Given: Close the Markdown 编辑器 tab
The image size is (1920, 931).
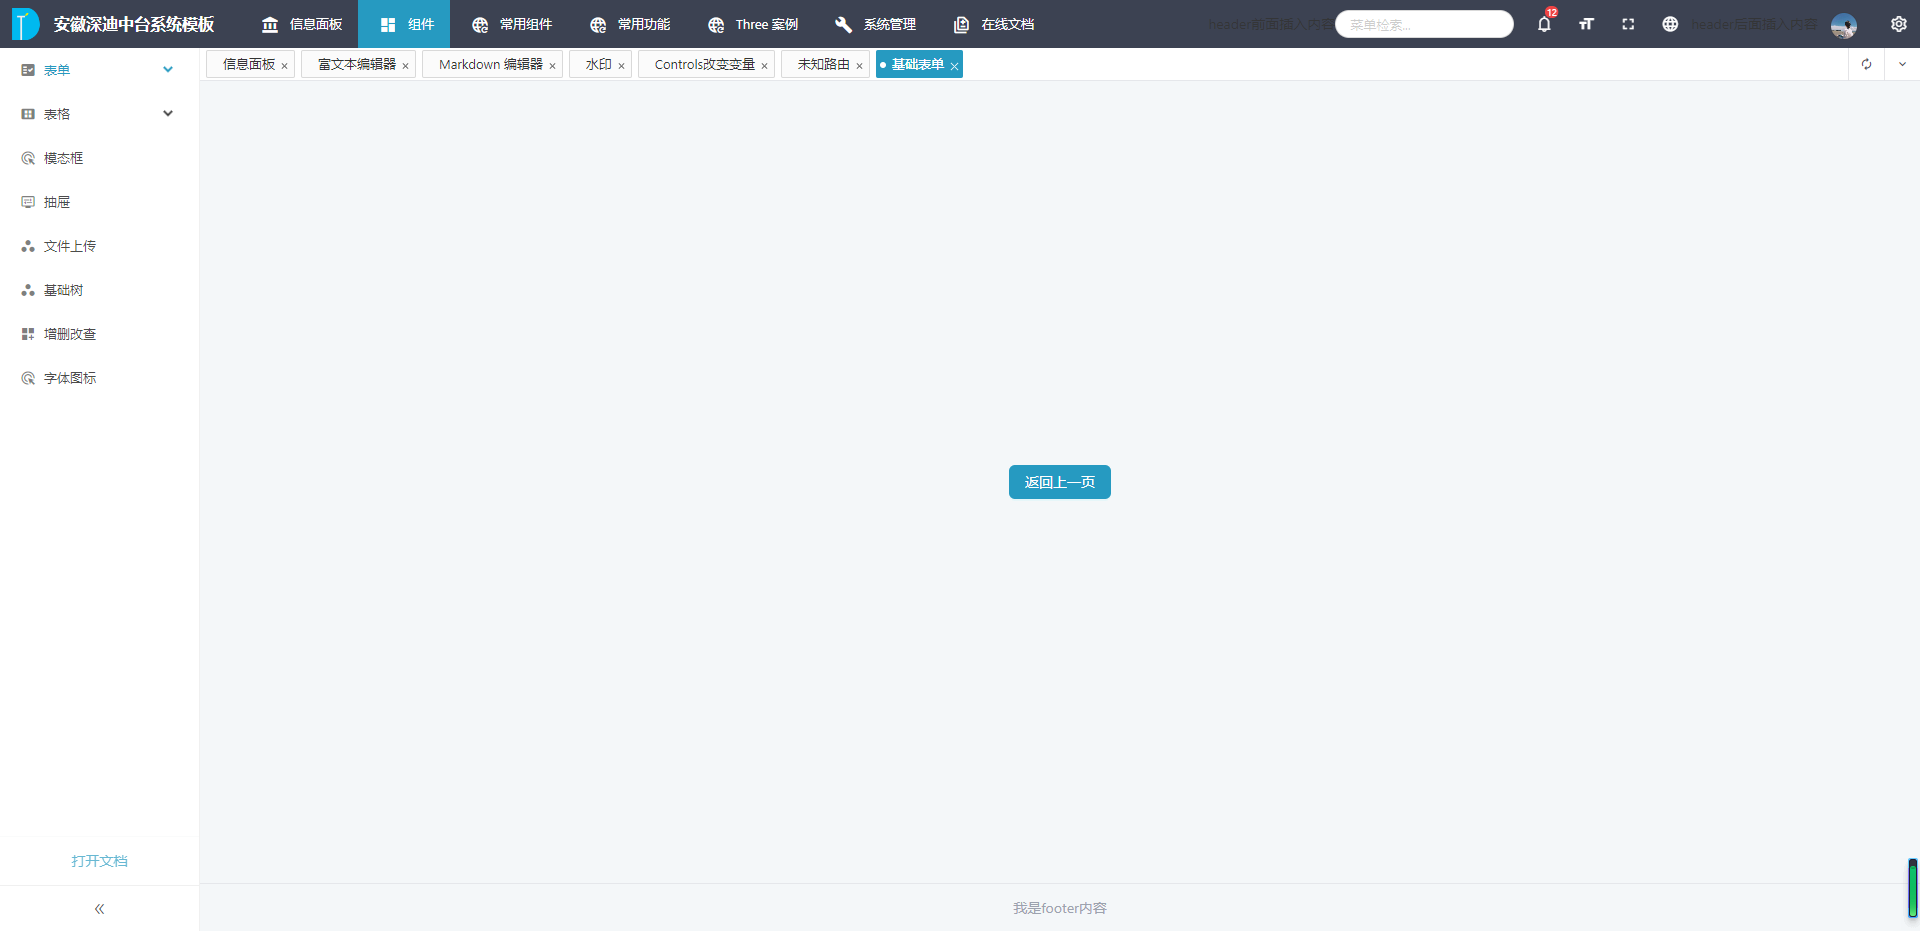Looking at the screenshot, I should point(553,66).
